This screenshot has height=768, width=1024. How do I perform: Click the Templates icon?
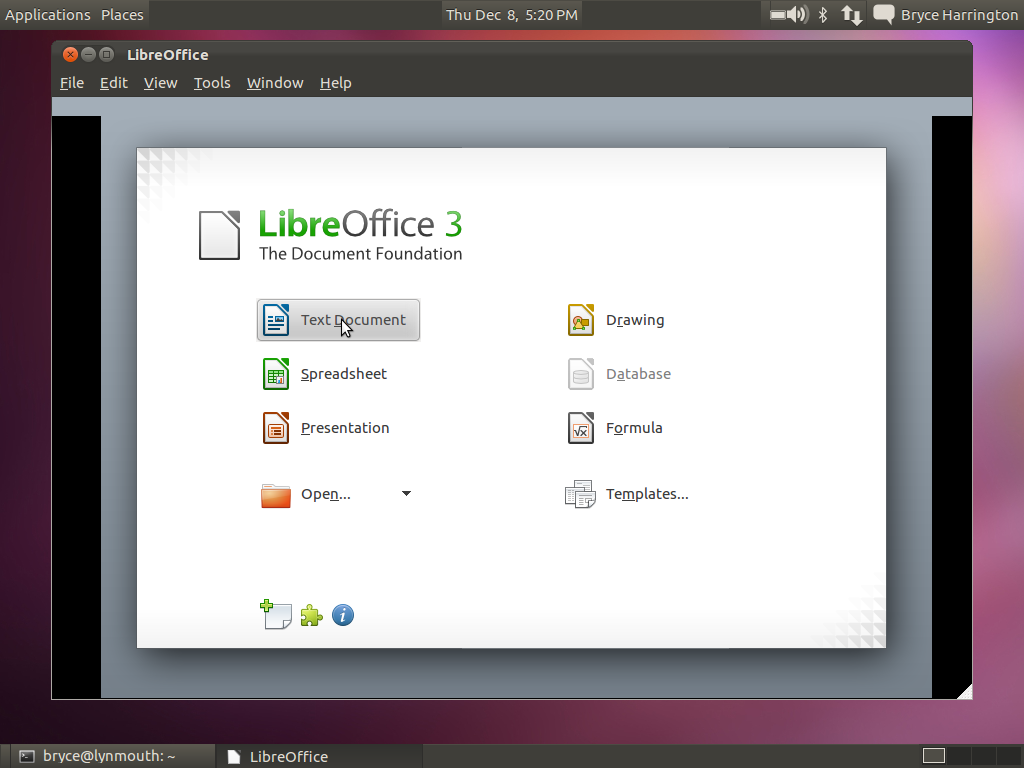click(x=580, y=494)
